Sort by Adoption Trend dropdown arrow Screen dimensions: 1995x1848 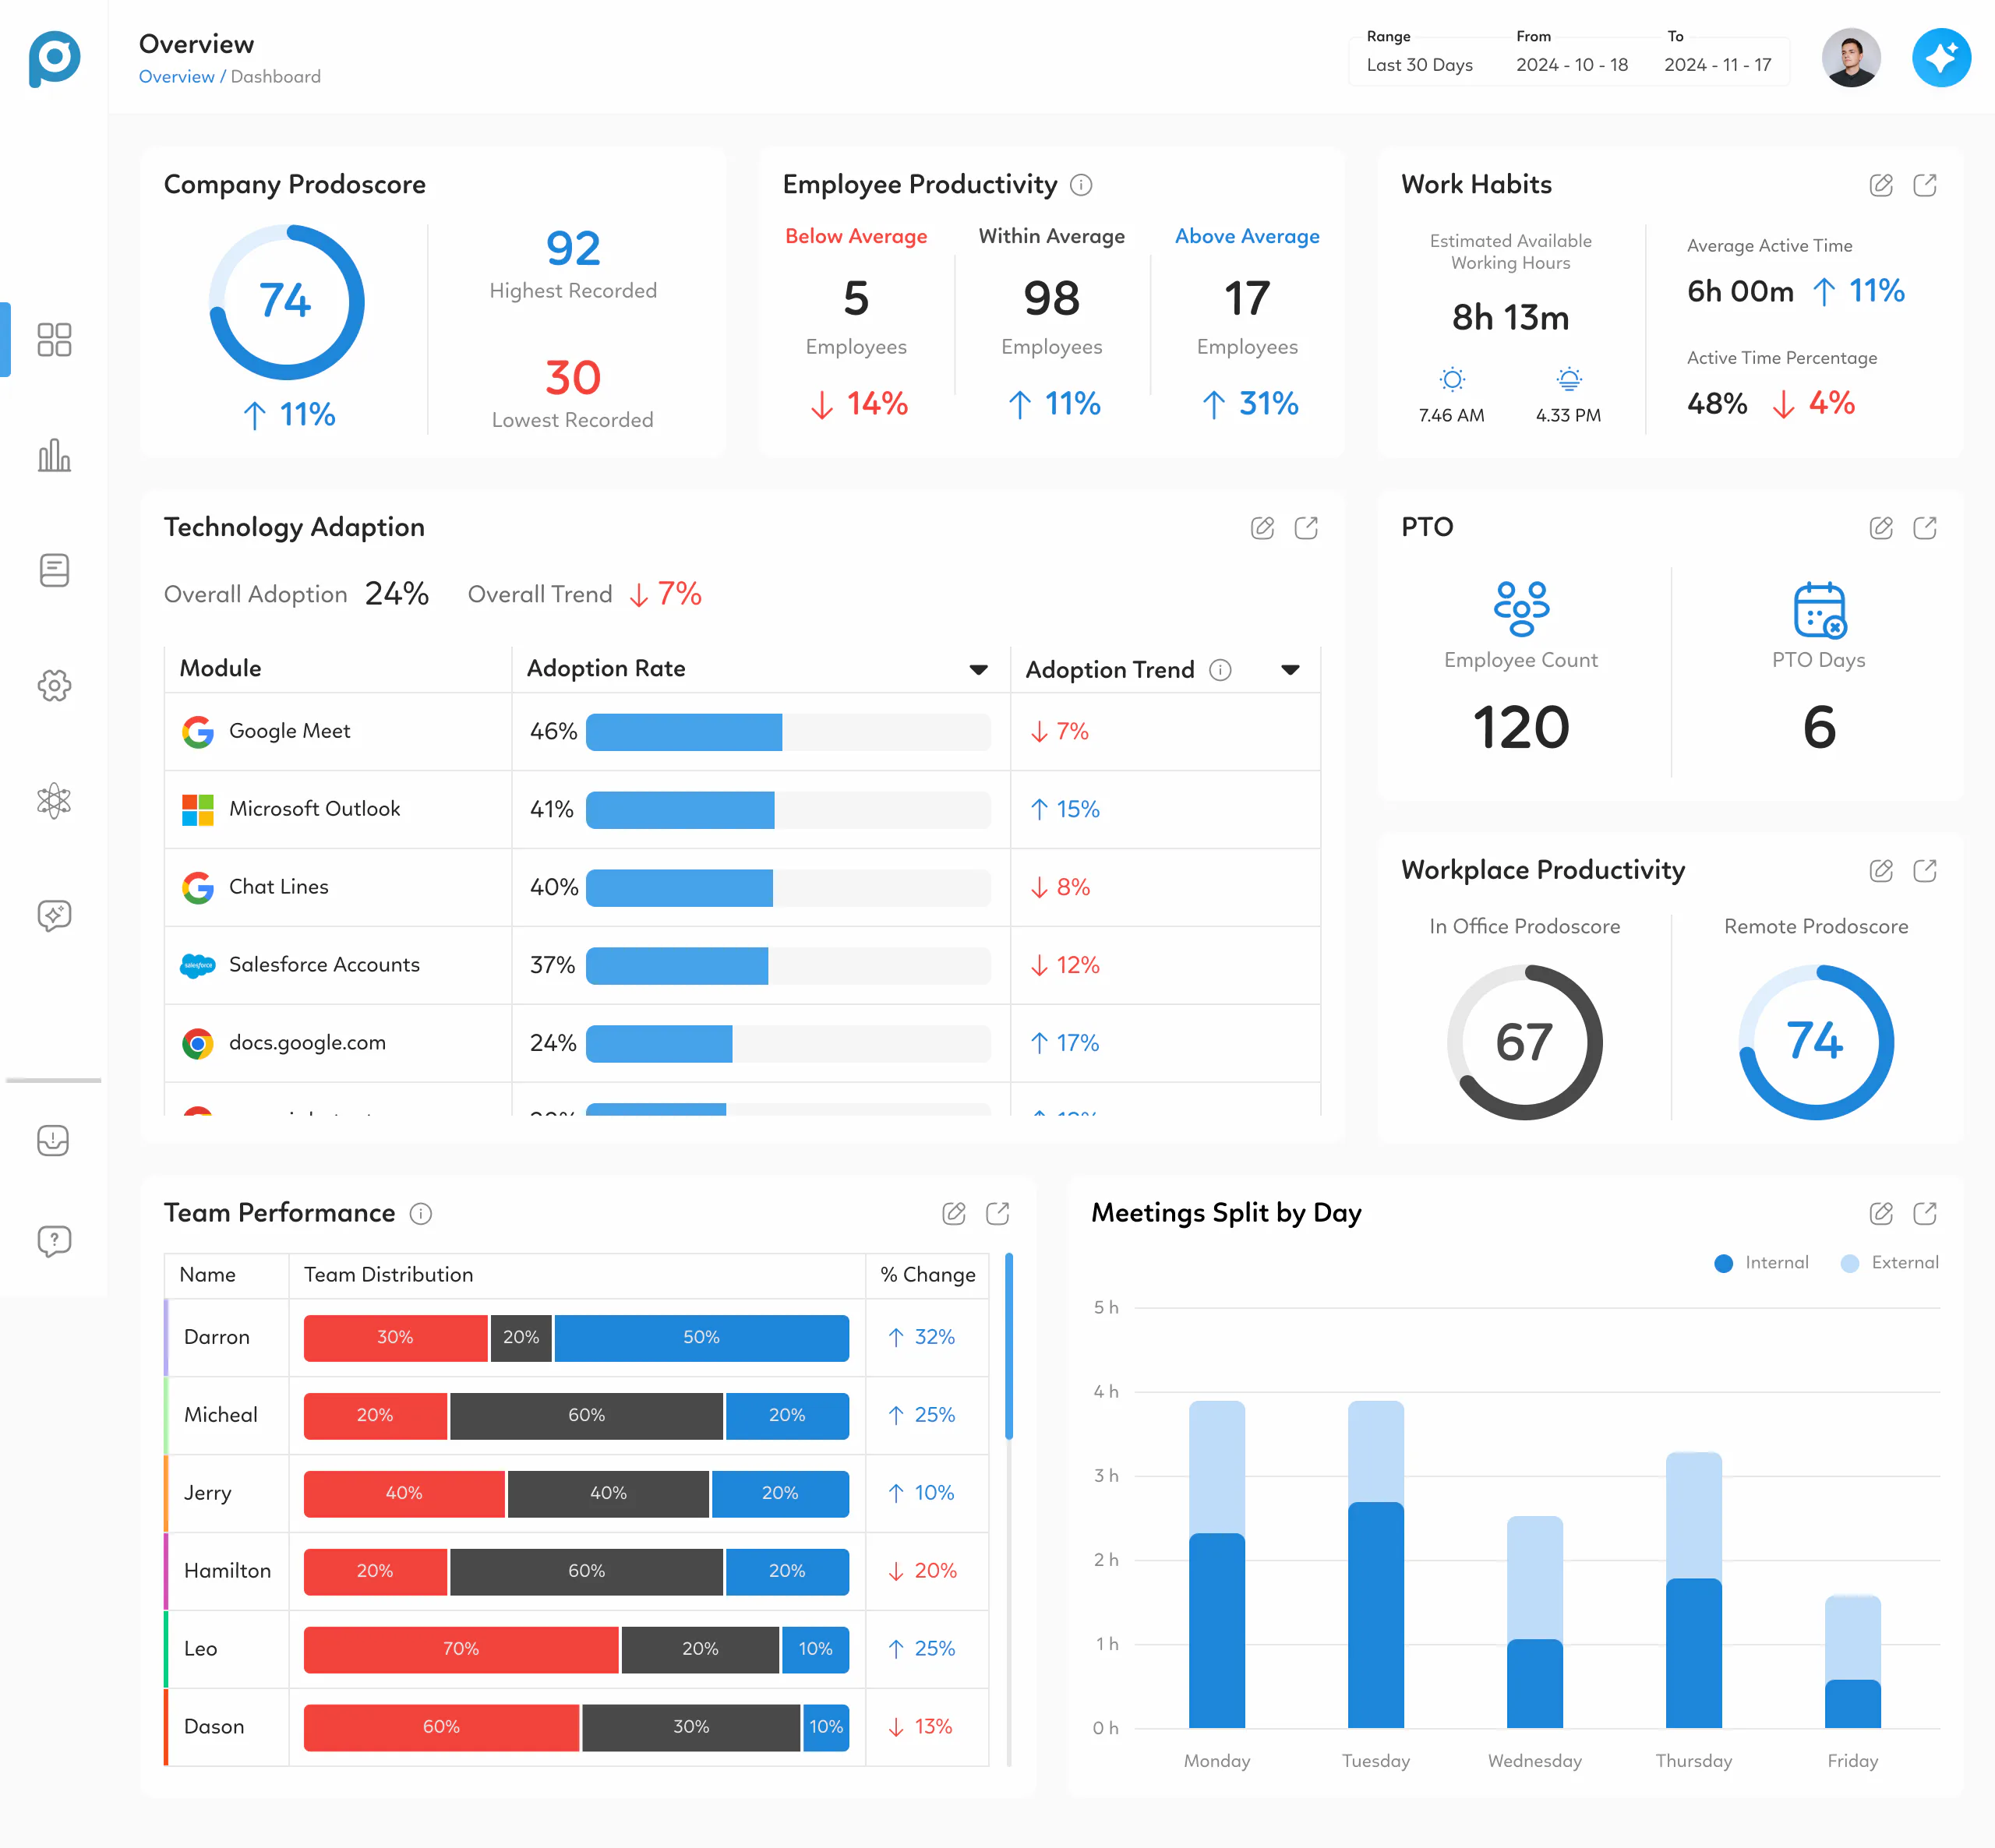pos(1291,670)
